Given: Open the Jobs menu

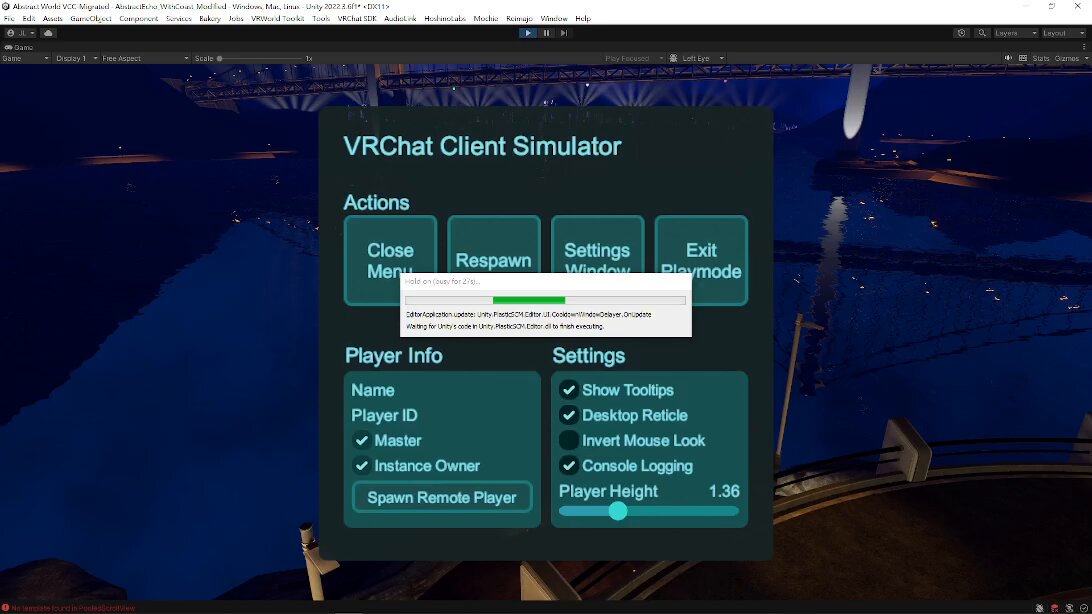Looking at the screenshot, I should (x=236, y=19).
